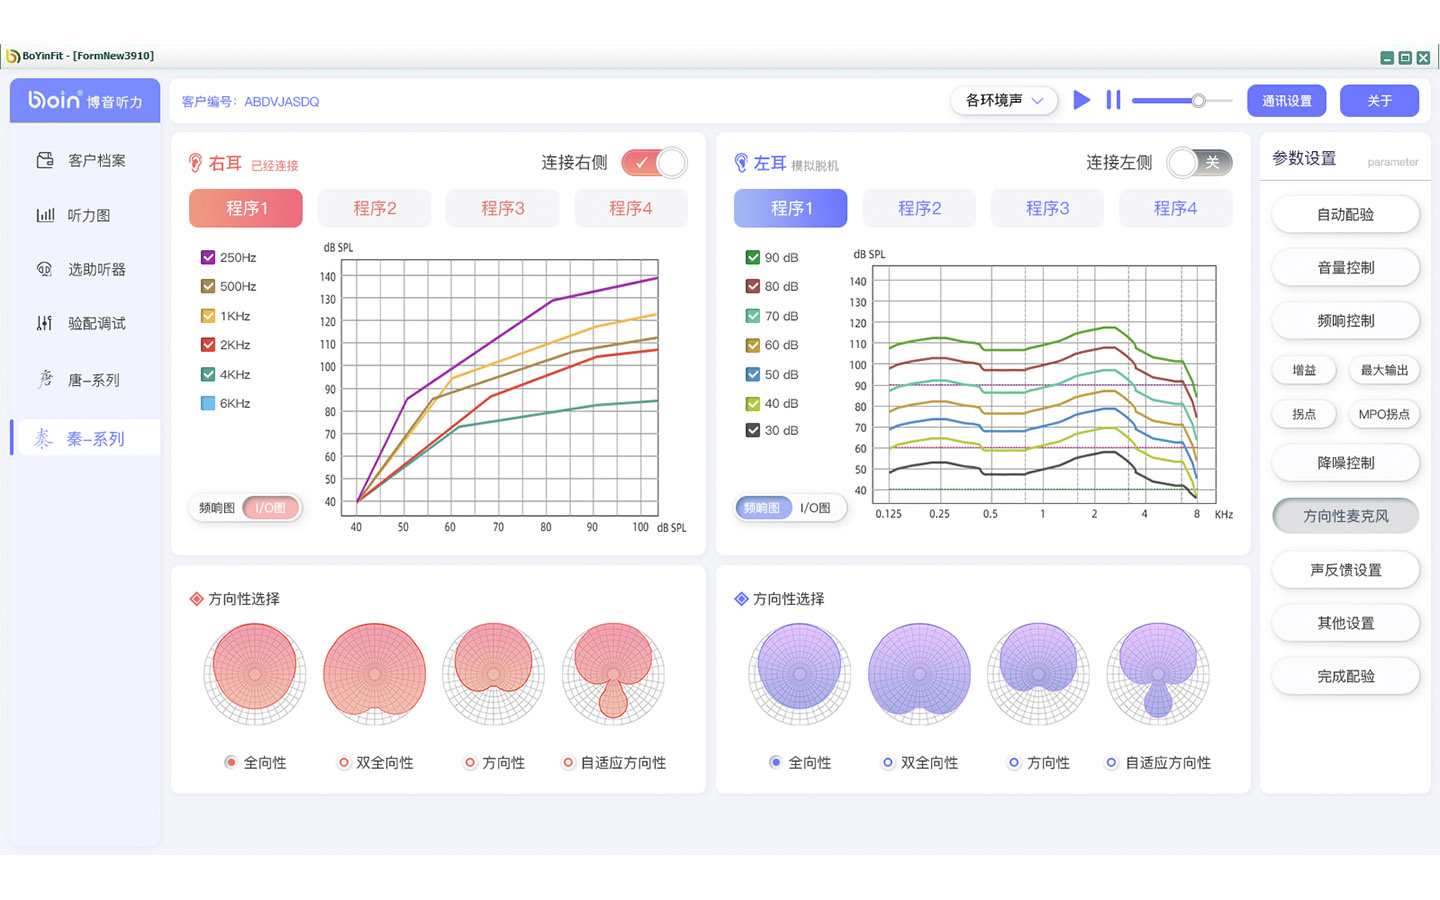1440x900 pixels.
Task: Enable the 连接左侧 connection switch
Action: pyautogui.click(x=1199, y=163)
